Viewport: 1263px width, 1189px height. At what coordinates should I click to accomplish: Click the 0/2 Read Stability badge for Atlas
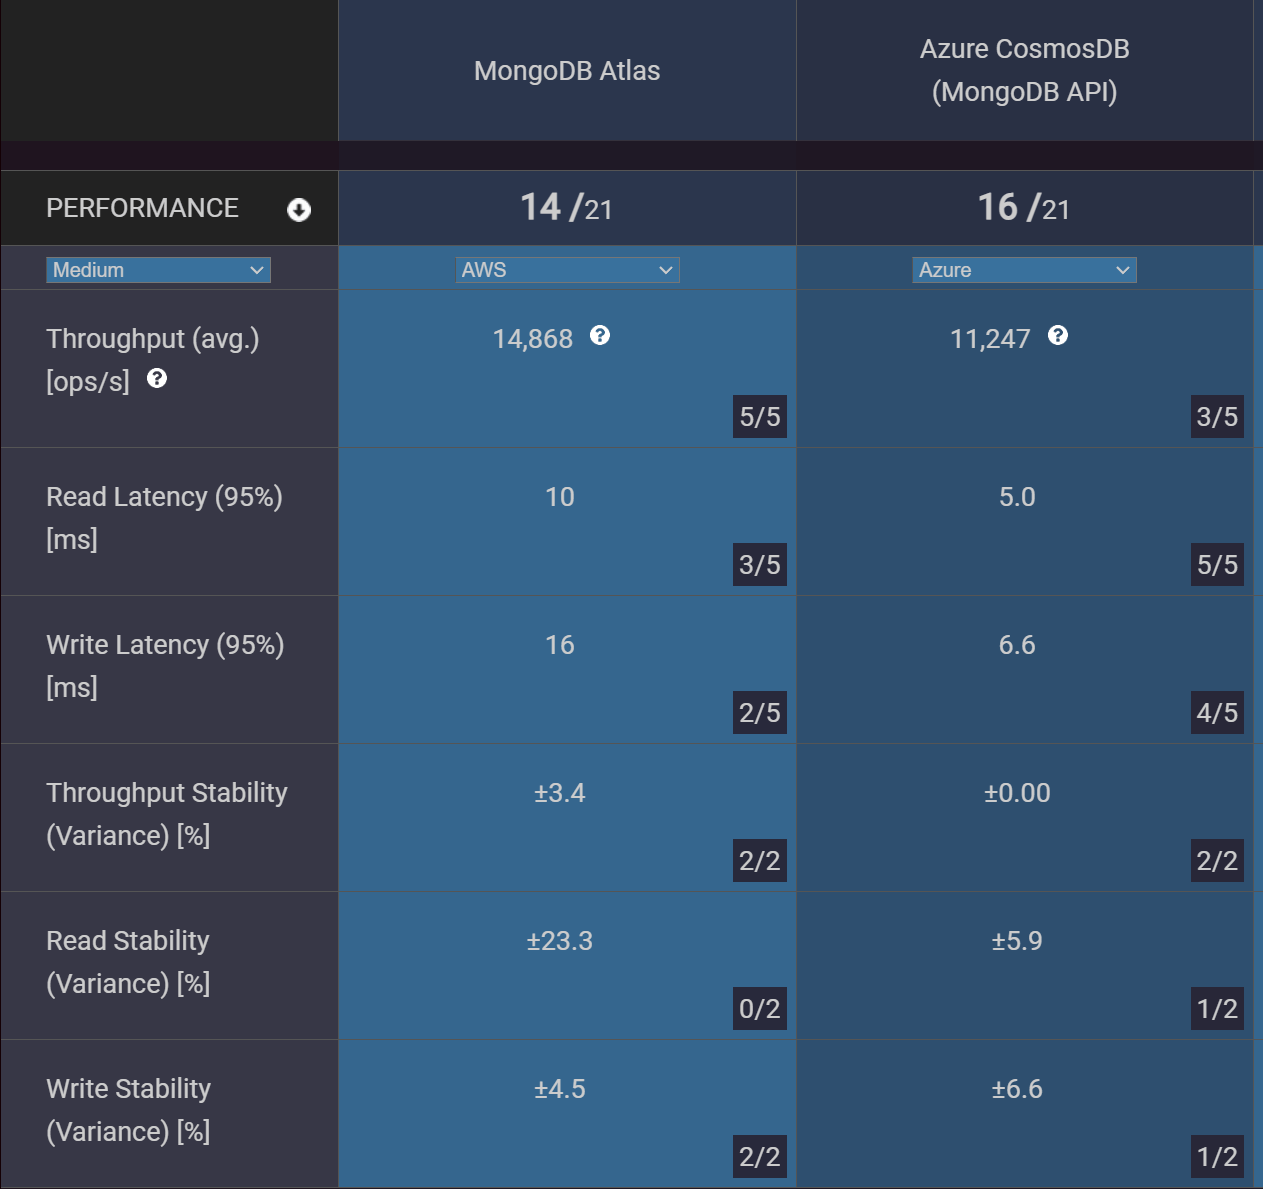click(x=758, y=1009)
